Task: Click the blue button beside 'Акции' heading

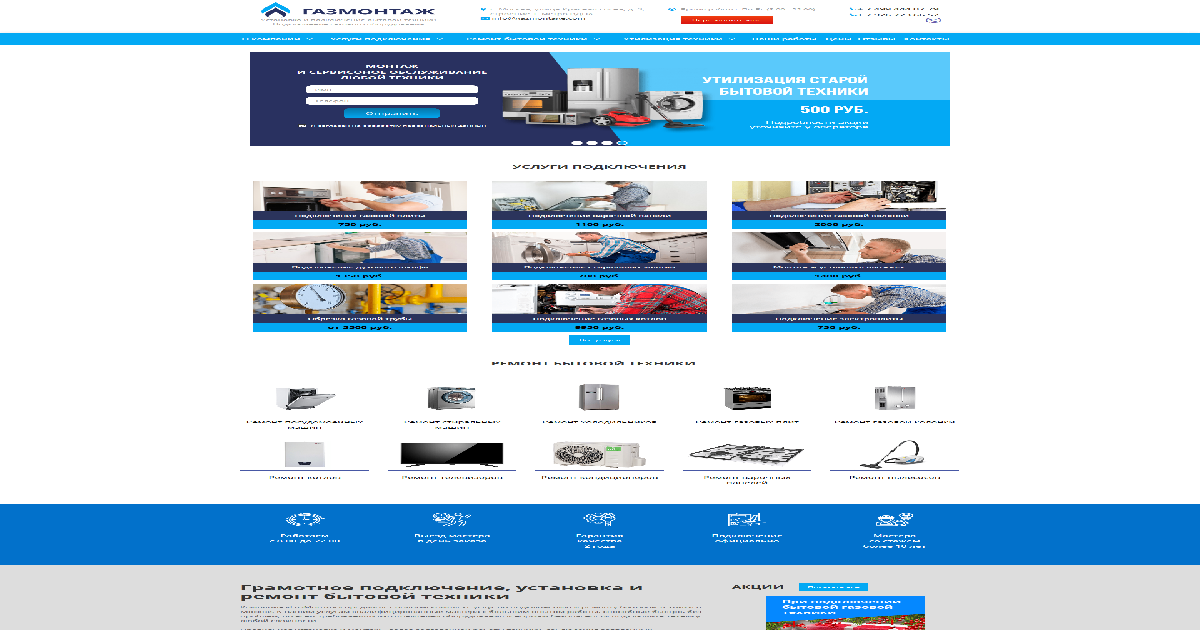Action: (x=833, y=588)
